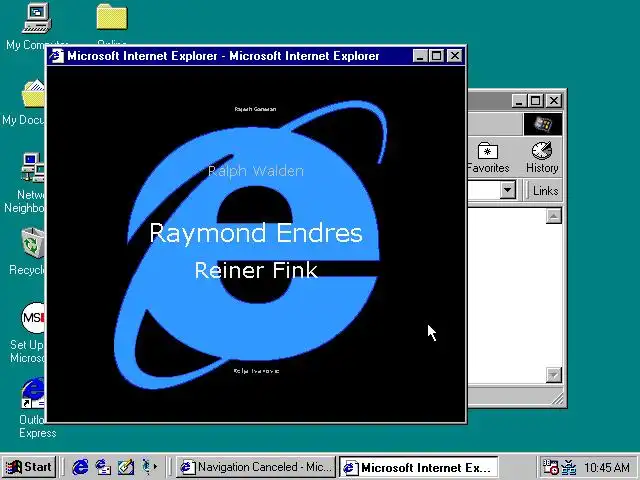
Task: Click Links toolbar label in background window
Action: coord(545,191)
